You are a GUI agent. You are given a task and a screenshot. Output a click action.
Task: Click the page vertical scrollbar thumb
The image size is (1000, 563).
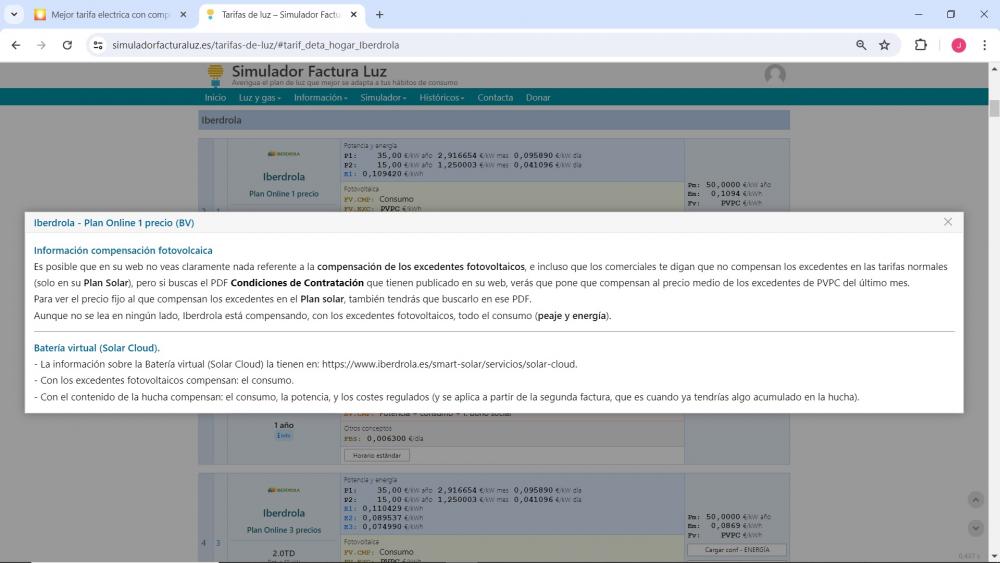[994, 108]
